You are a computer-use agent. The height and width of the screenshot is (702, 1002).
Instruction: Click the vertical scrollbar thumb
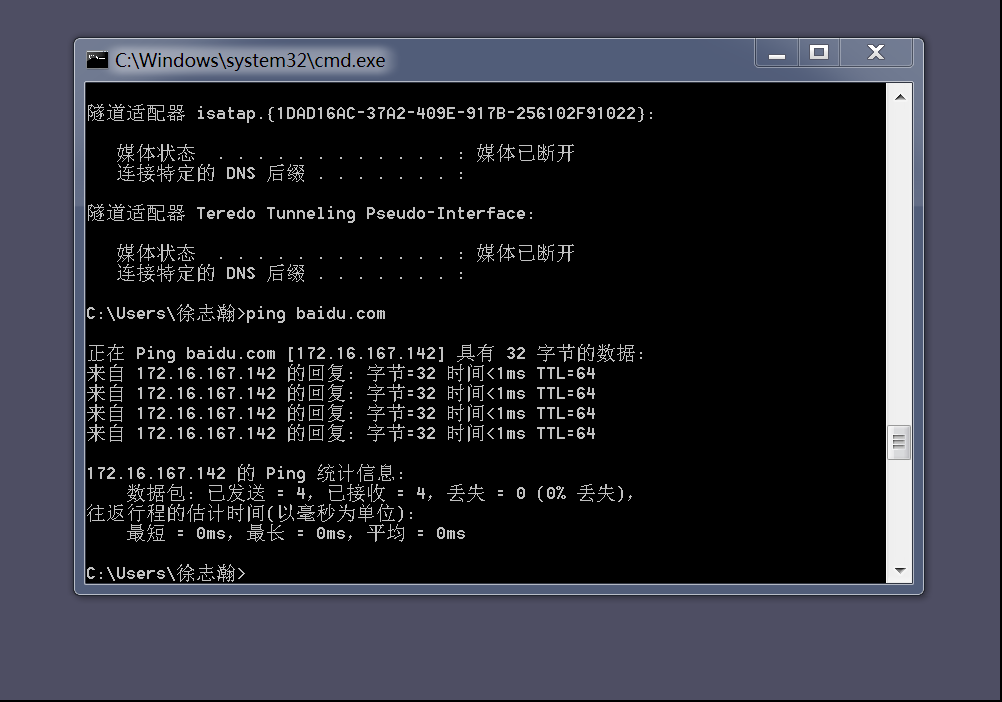900,441
